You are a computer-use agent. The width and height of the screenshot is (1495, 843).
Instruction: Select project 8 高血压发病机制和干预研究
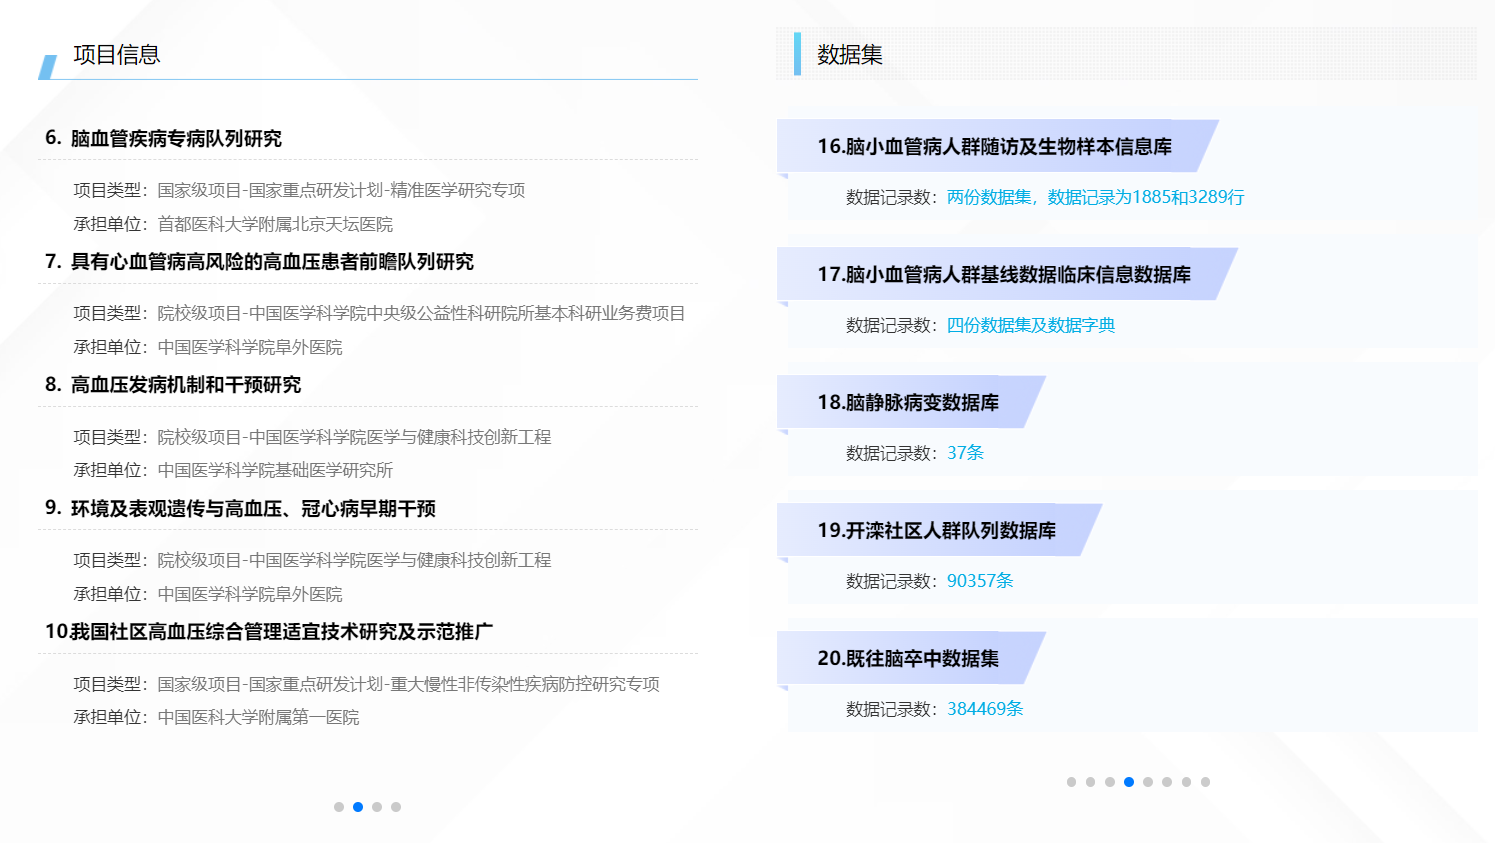[185, 385]
